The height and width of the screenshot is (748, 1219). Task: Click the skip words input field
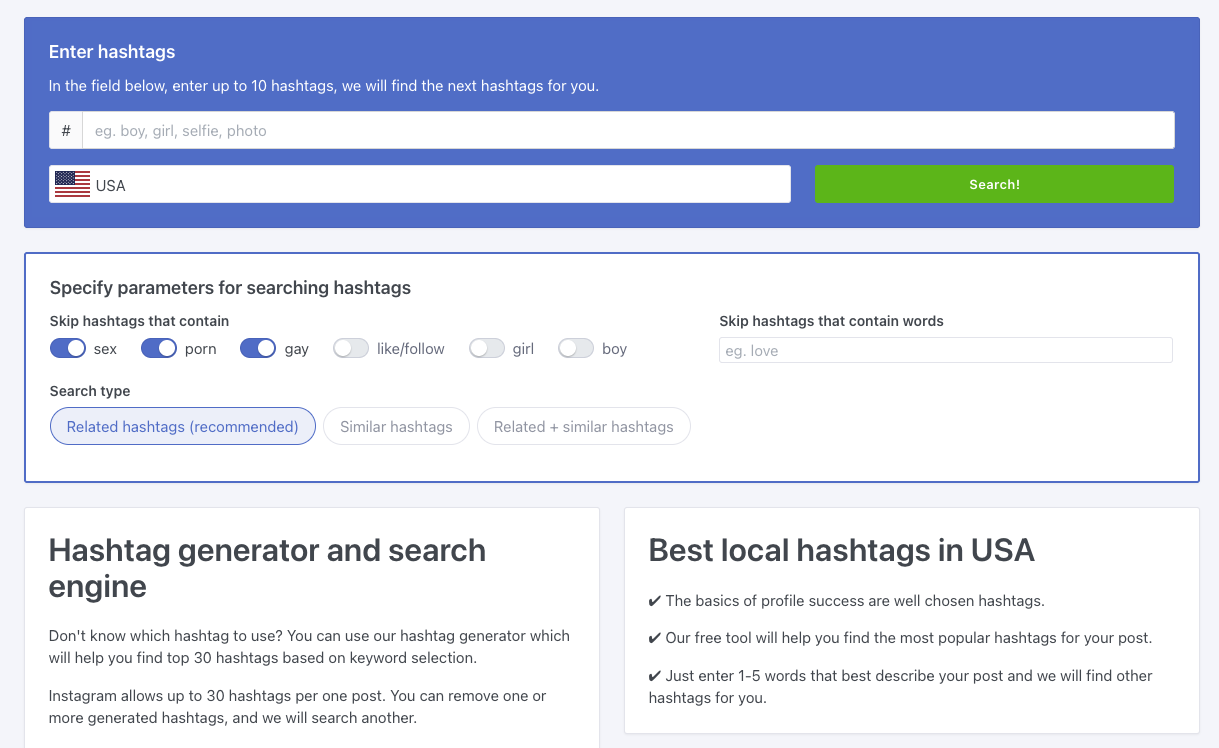[x=945, y=350]
